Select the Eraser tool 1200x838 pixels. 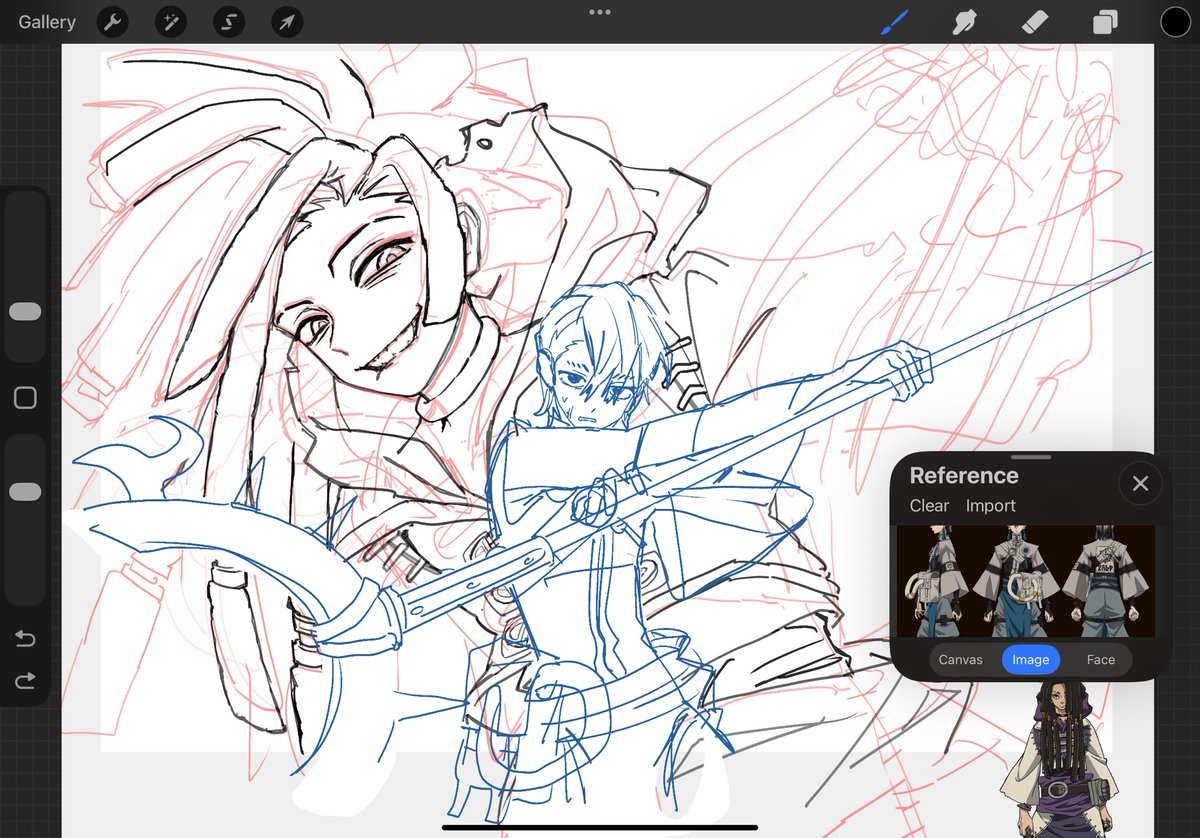point(1035,22)
